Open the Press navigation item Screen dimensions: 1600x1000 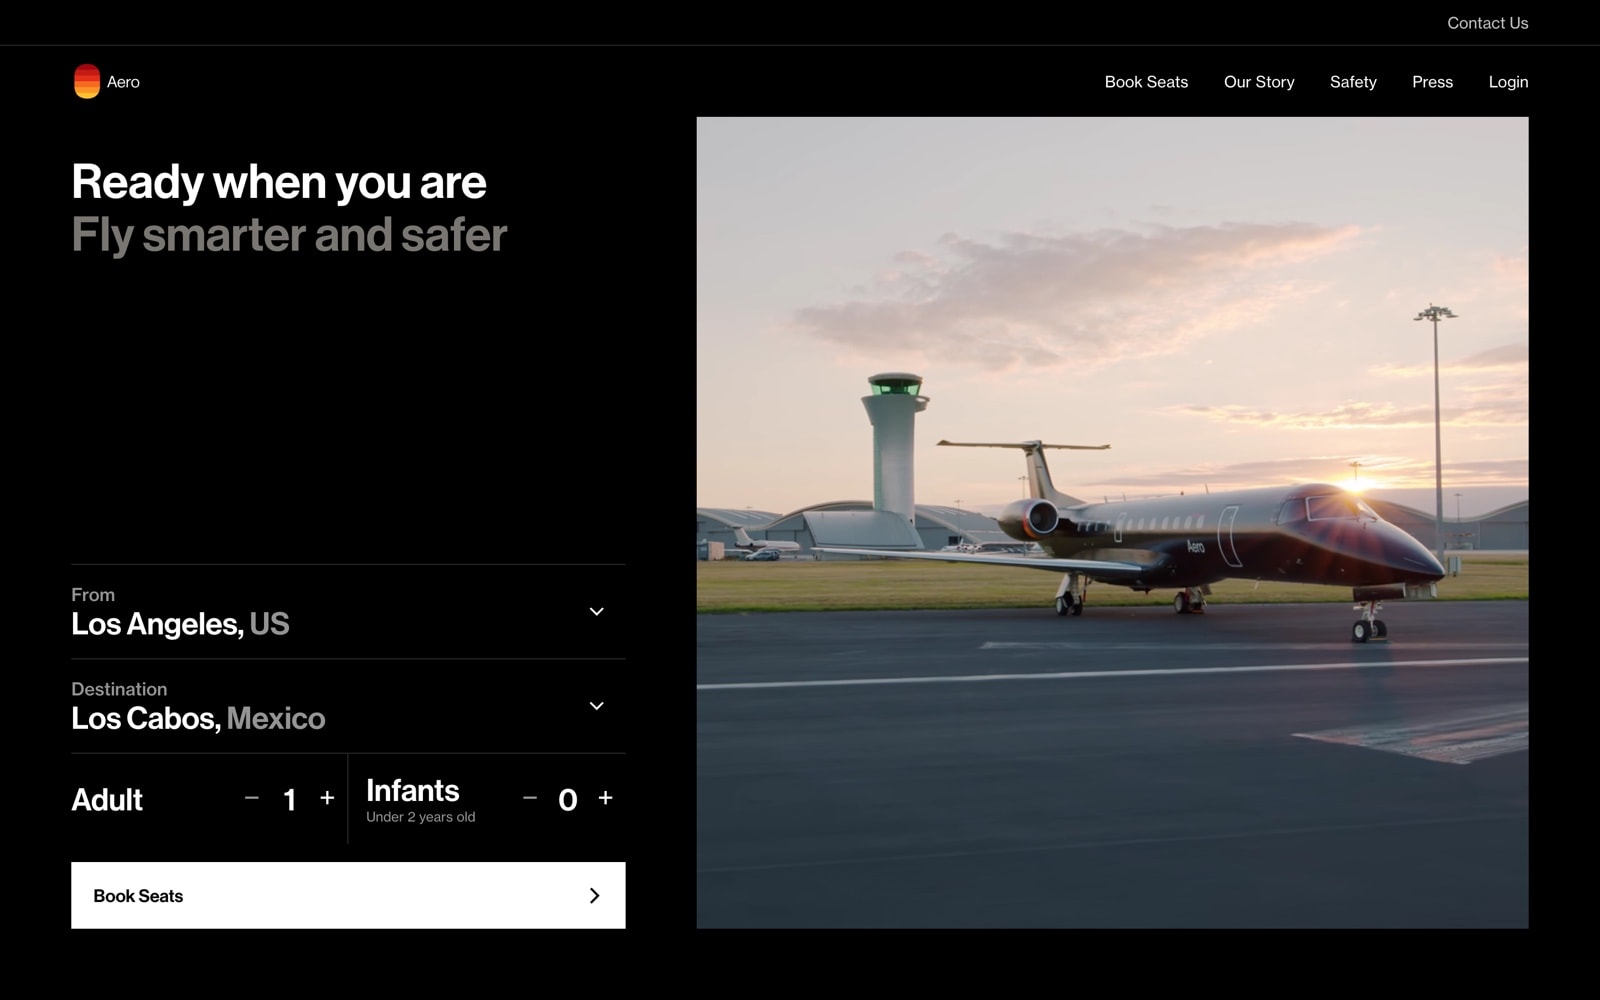coord(1432,82)
